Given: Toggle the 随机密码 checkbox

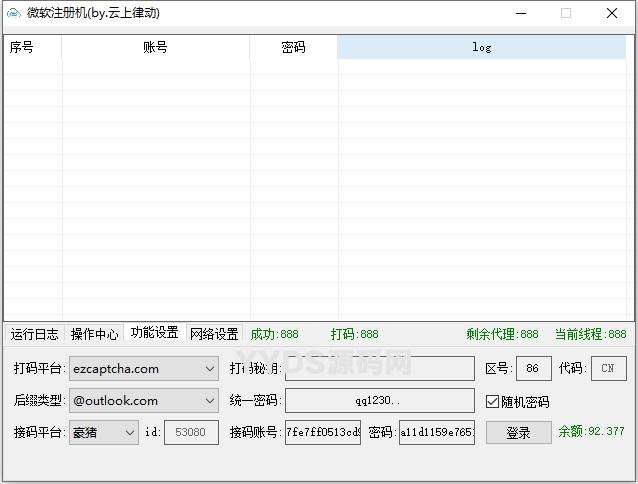Looking at the screenshot, I should (x=492, y=402).
